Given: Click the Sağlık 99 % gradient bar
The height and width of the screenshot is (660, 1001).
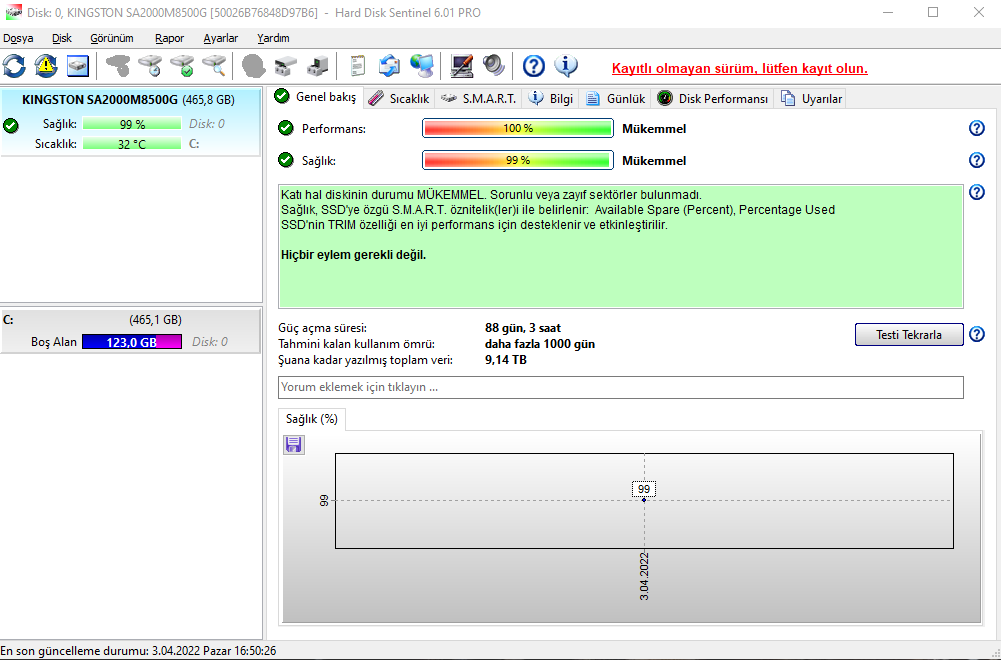Looking at the screenshot, I should point(518,160).
